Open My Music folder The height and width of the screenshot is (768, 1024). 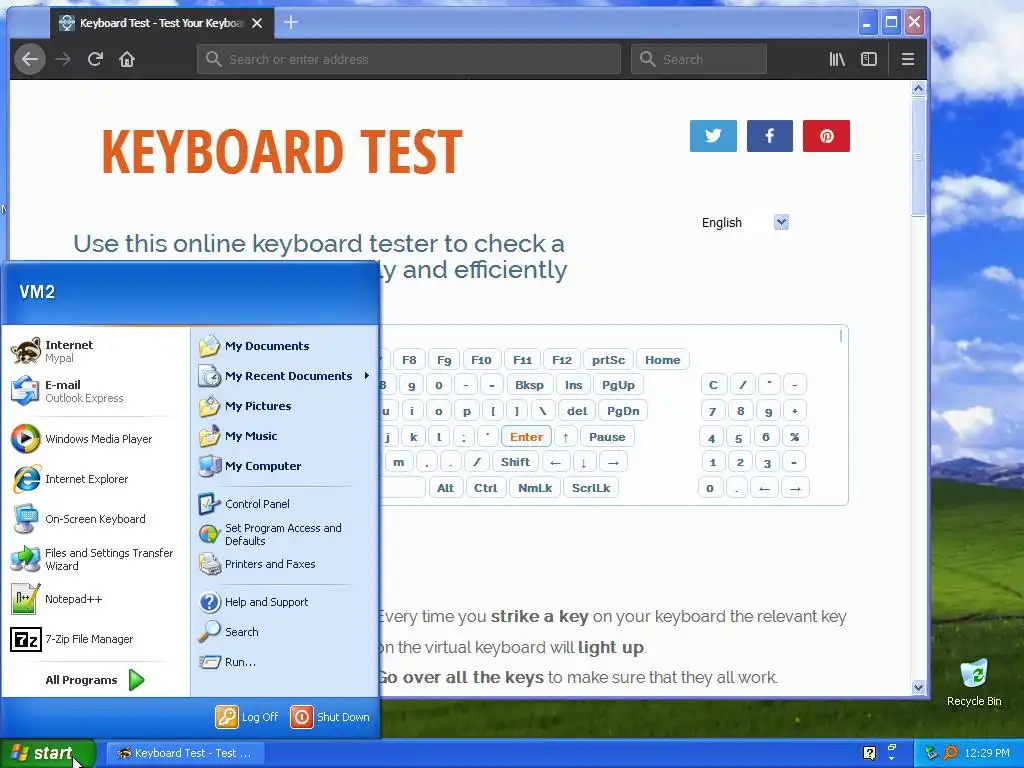pos(239,436)
